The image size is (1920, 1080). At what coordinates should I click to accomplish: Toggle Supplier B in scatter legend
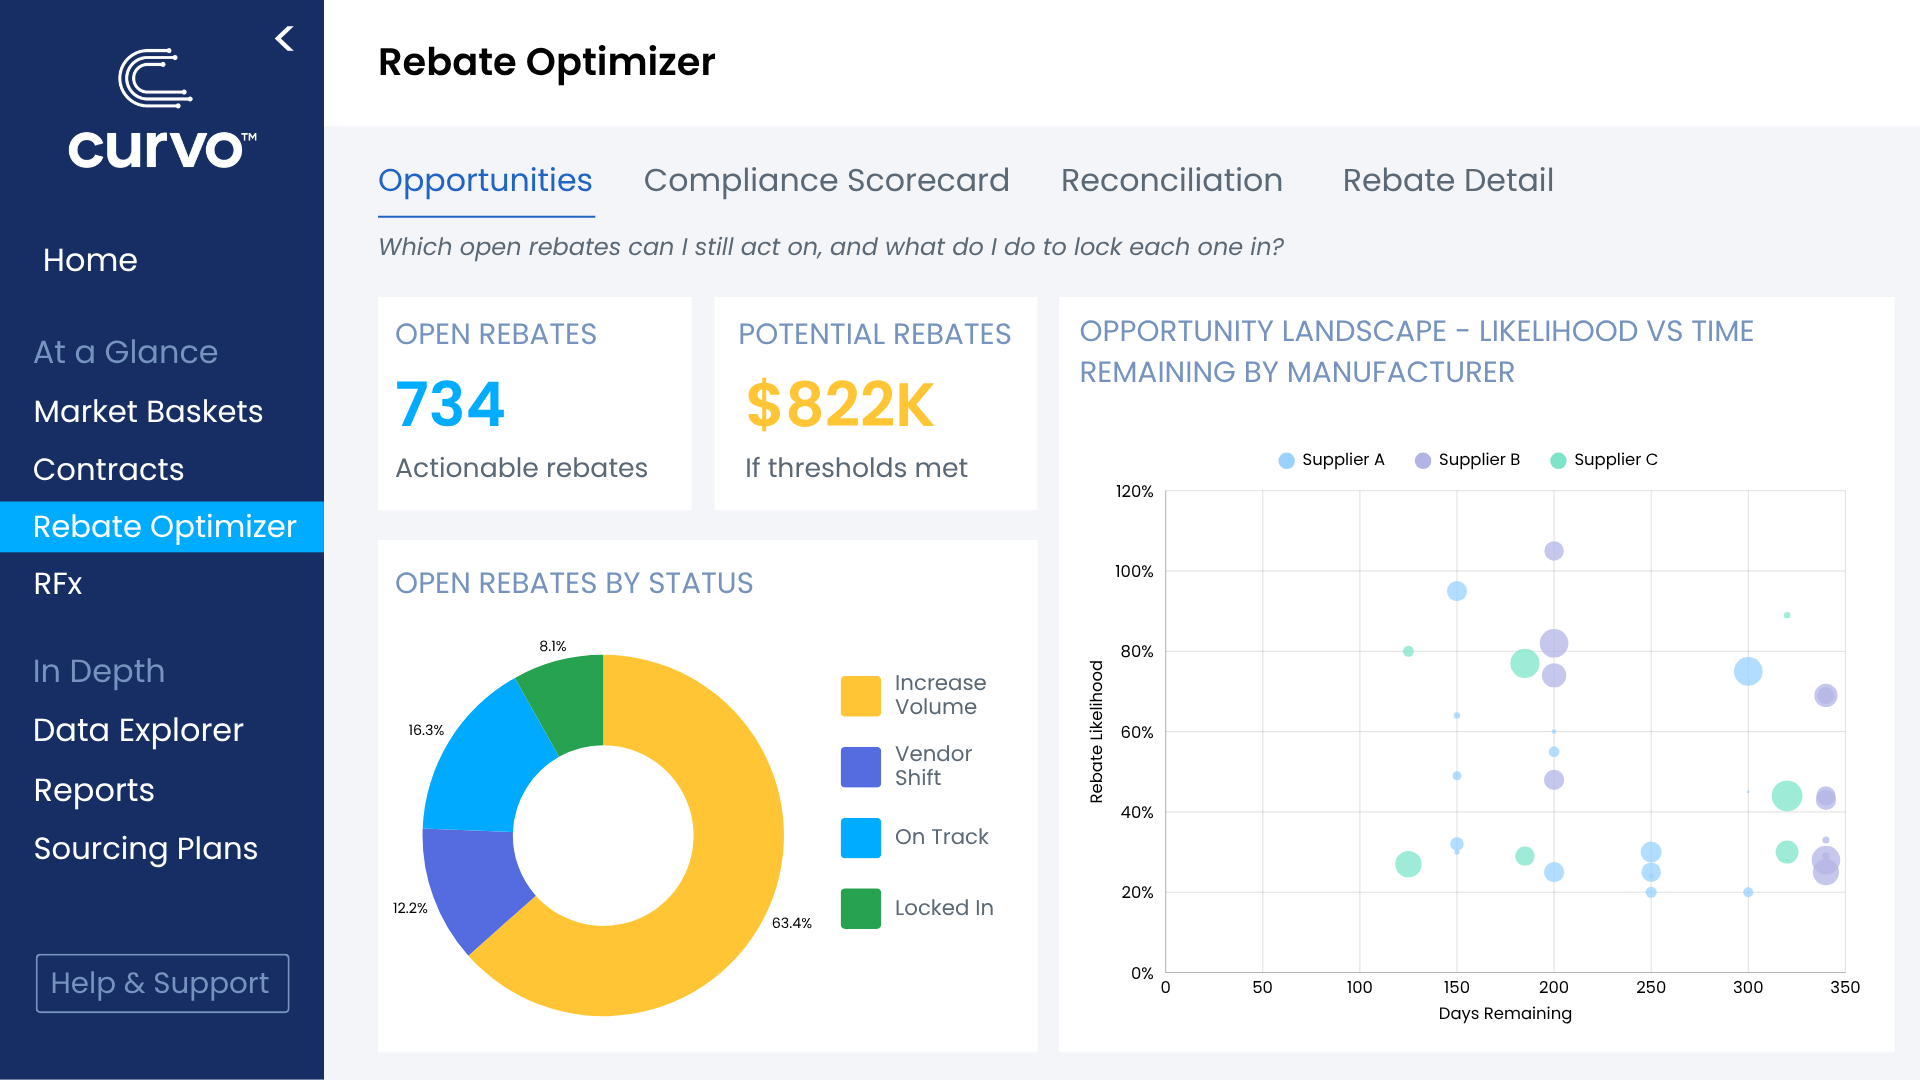pos(1467,460)
